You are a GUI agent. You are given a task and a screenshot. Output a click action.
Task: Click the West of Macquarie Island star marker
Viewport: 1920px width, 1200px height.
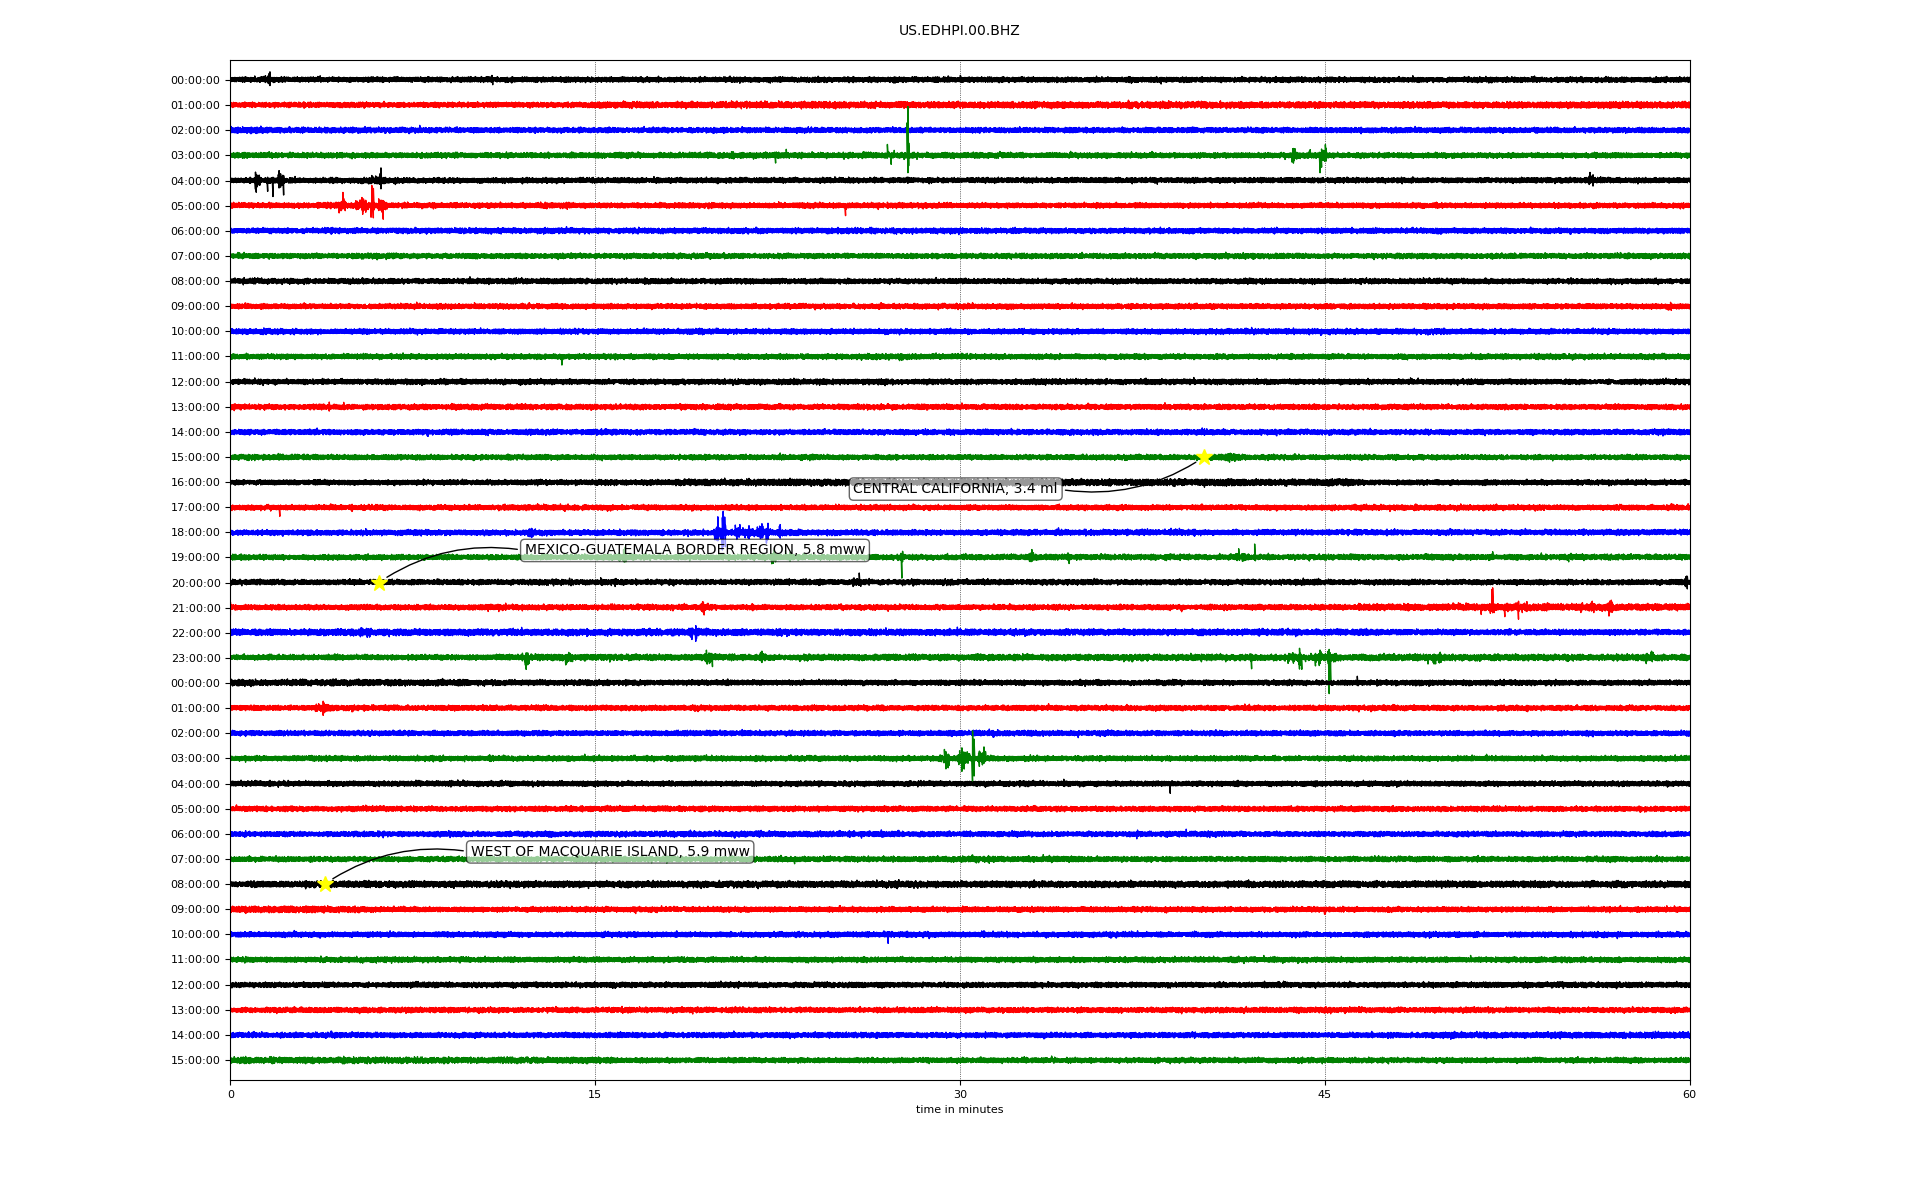(x=325, y=884)
